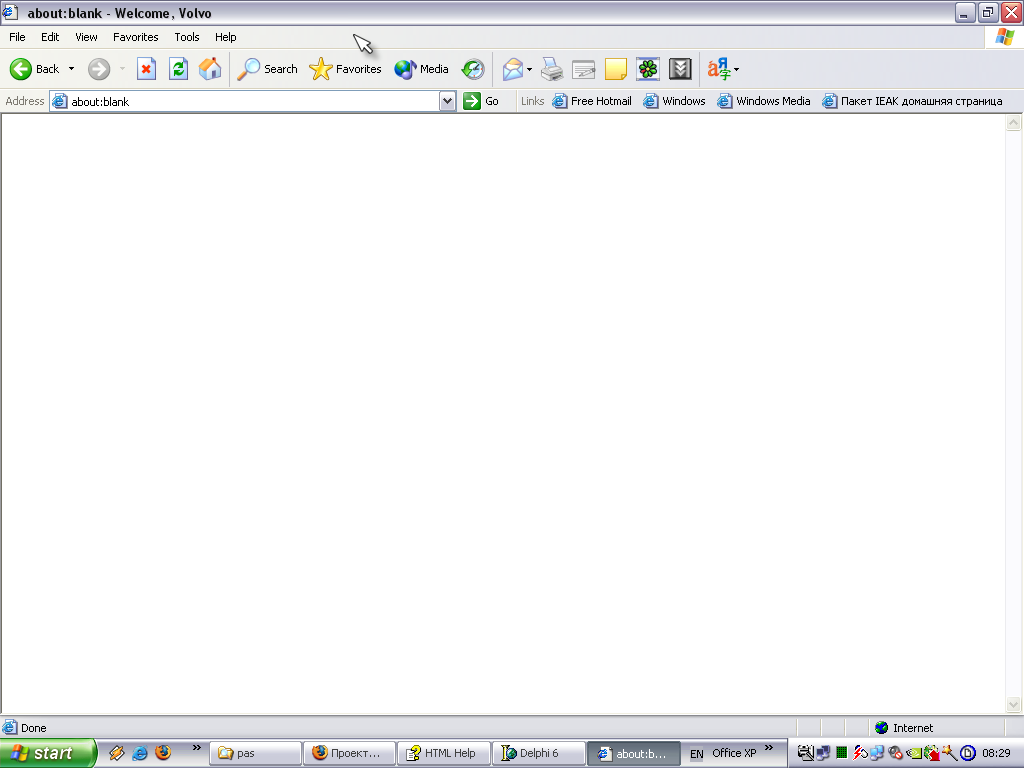The image size is (1024, 768).
Task: Click the yellow note toolbar icon
Action: click(616, 69)
